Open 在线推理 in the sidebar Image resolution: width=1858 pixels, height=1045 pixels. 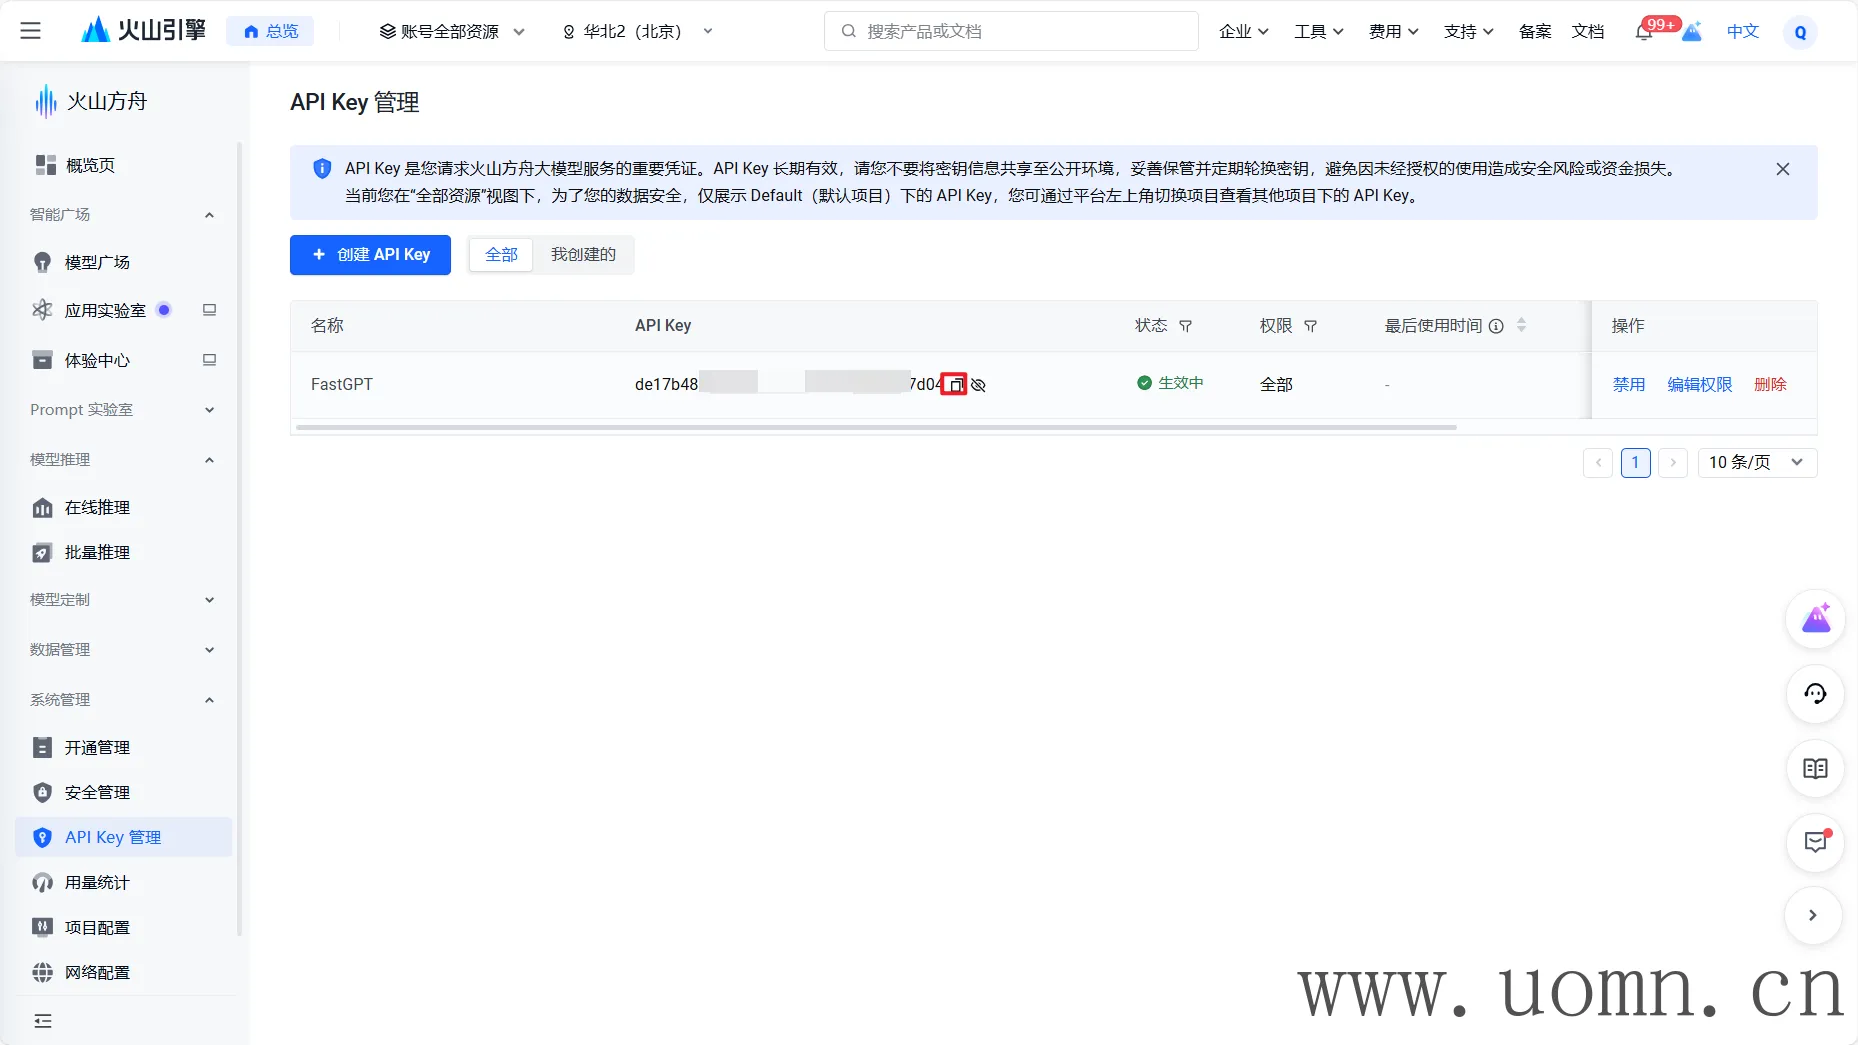[x=97, y=508]
